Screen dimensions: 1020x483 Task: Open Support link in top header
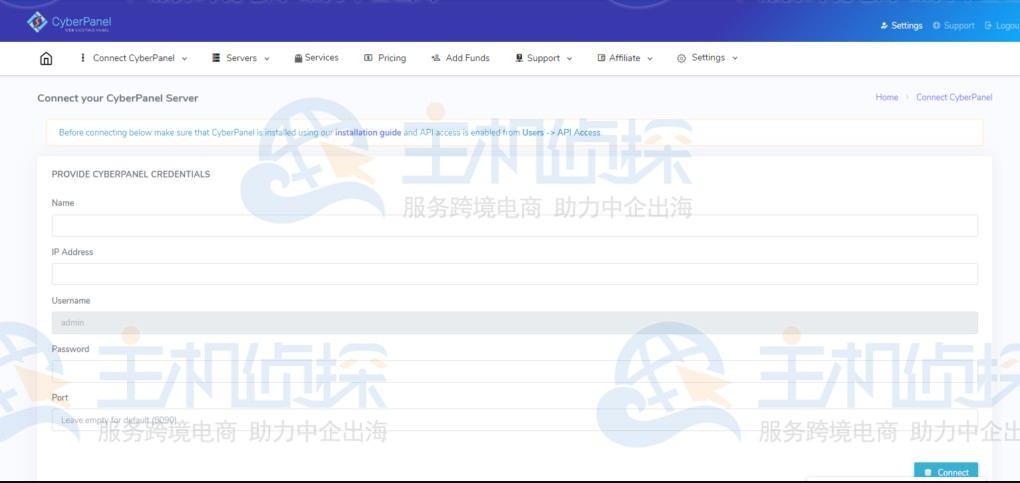959,26
